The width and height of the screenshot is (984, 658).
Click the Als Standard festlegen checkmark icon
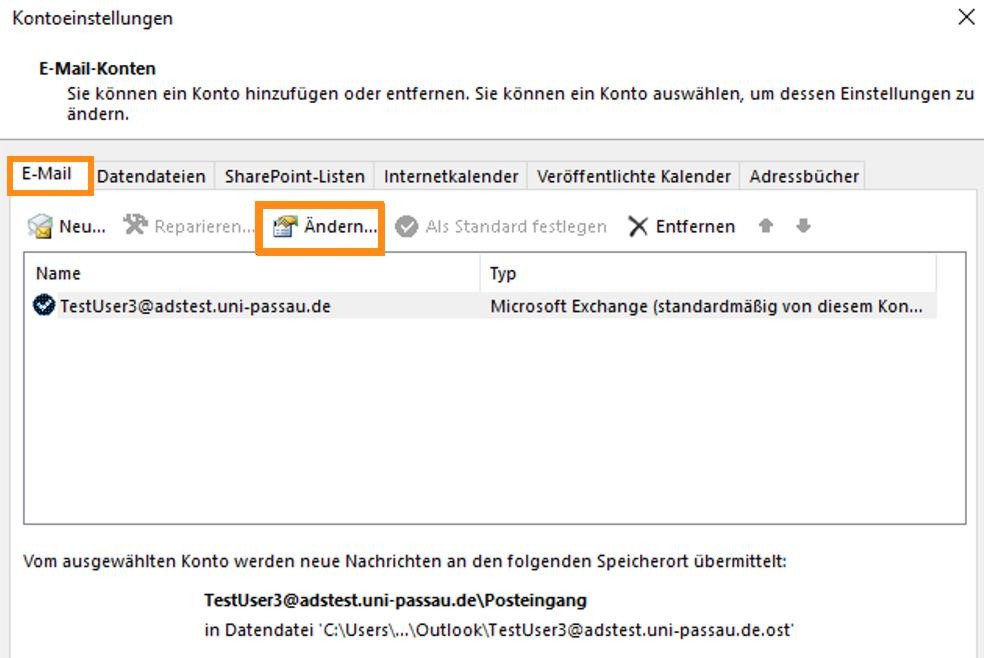tap(407, 226)
